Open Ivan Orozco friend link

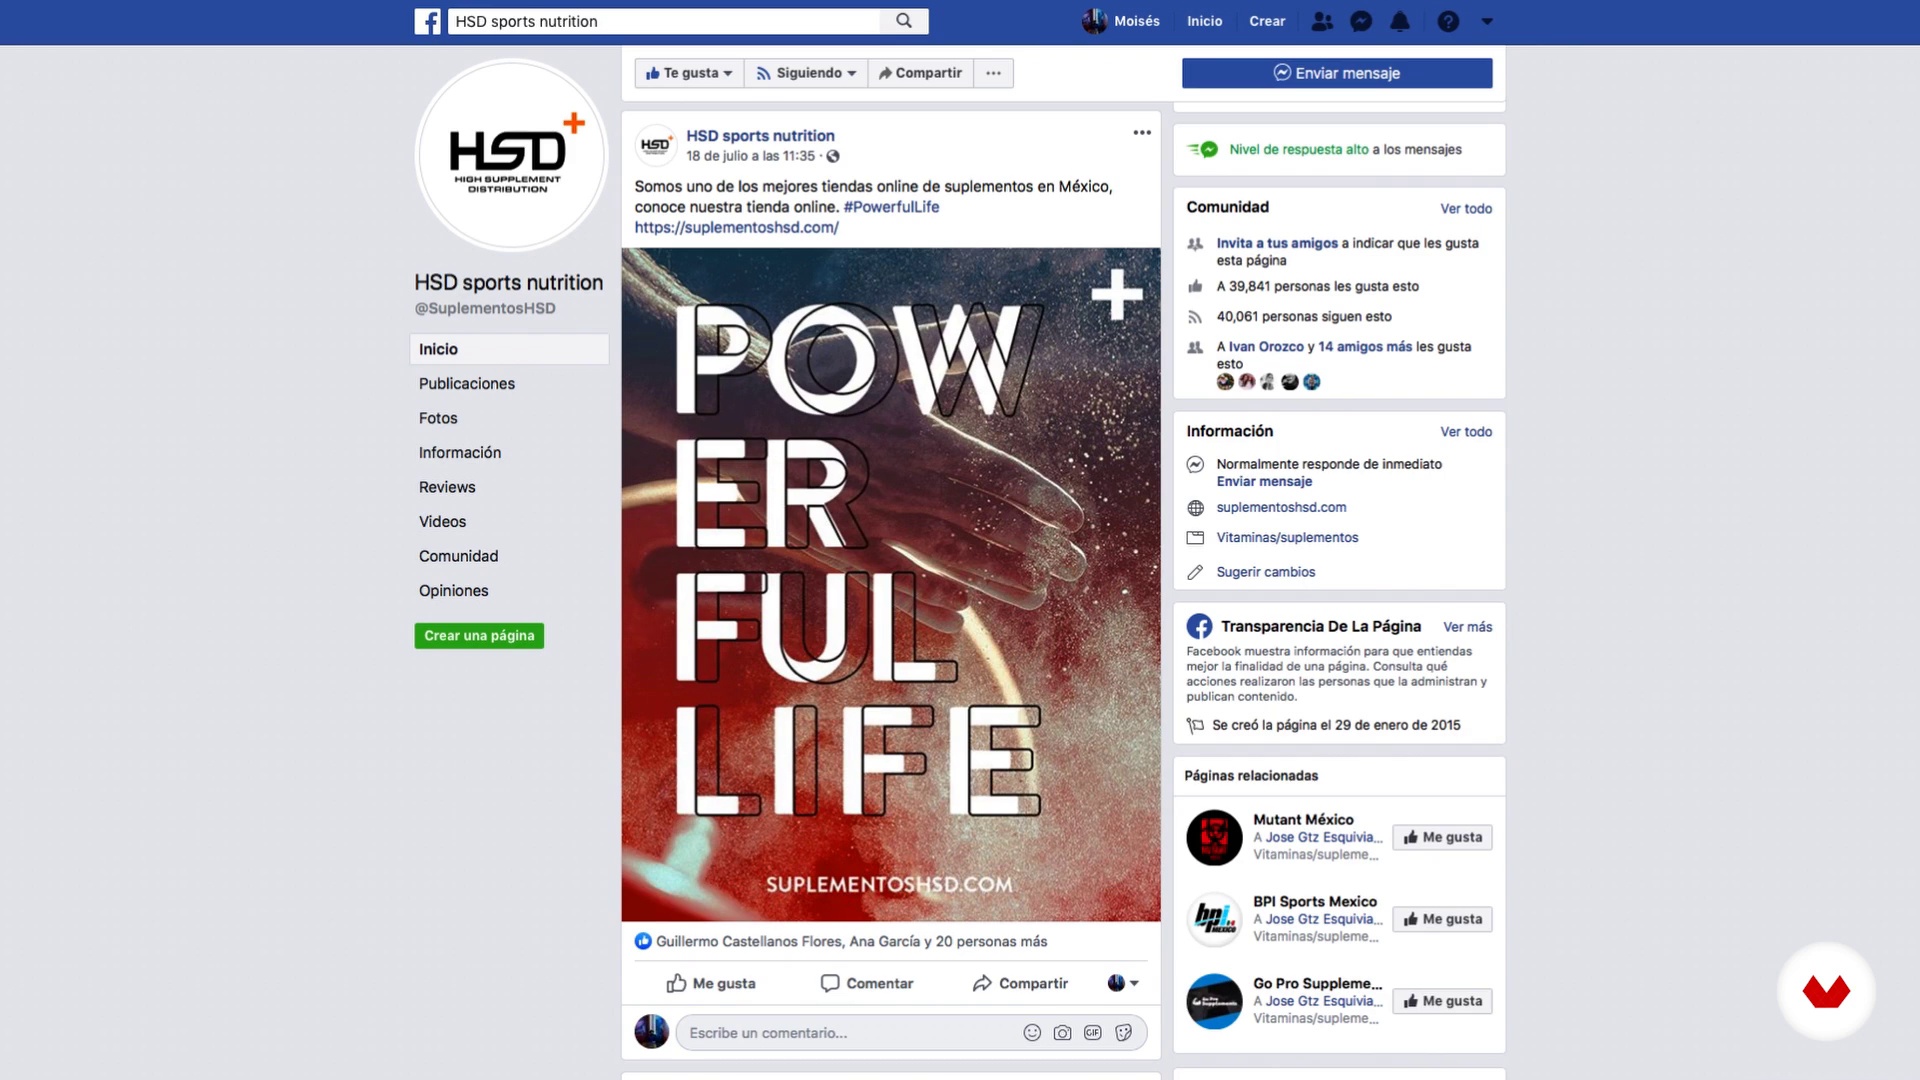(x=1266, y=346)
